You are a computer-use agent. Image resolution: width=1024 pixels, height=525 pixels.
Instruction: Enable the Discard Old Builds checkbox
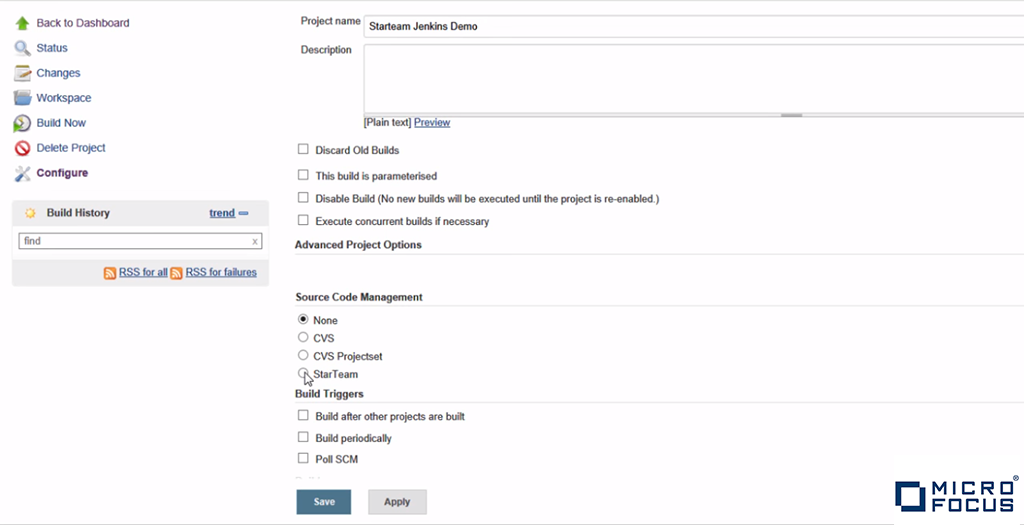(x=303, y=150)
